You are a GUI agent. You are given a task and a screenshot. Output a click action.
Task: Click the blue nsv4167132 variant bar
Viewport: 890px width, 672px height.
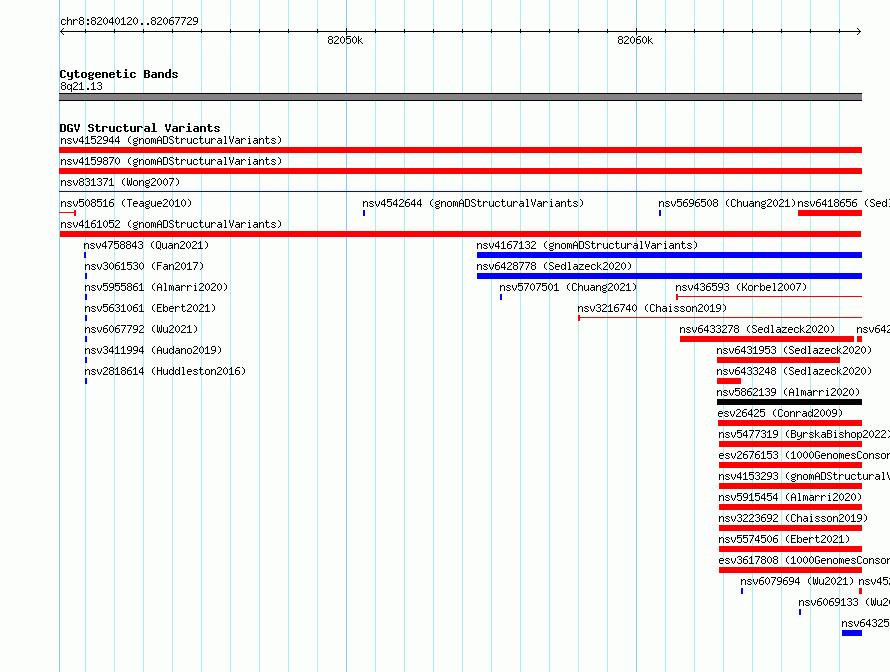click(669, 255)
